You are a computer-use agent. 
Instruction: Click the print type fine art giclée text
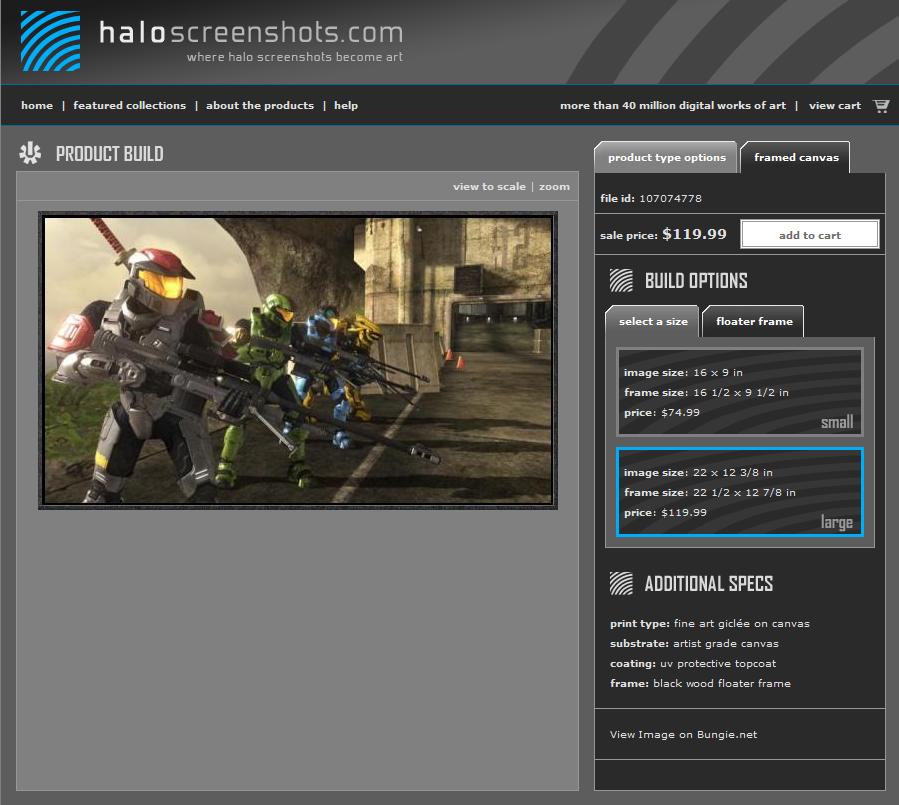pyautogui.click(x=710, y=623)
